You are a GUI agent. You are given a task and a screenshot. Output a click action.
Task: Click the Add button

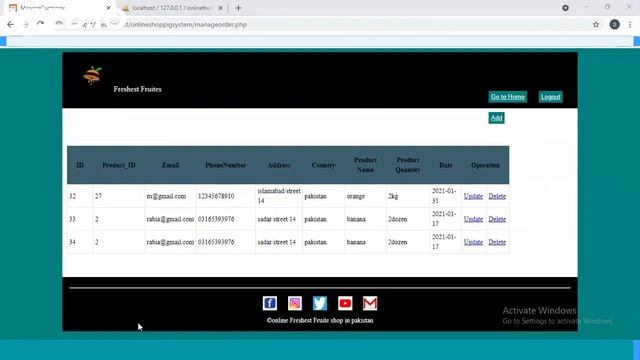tap(496, 118)
